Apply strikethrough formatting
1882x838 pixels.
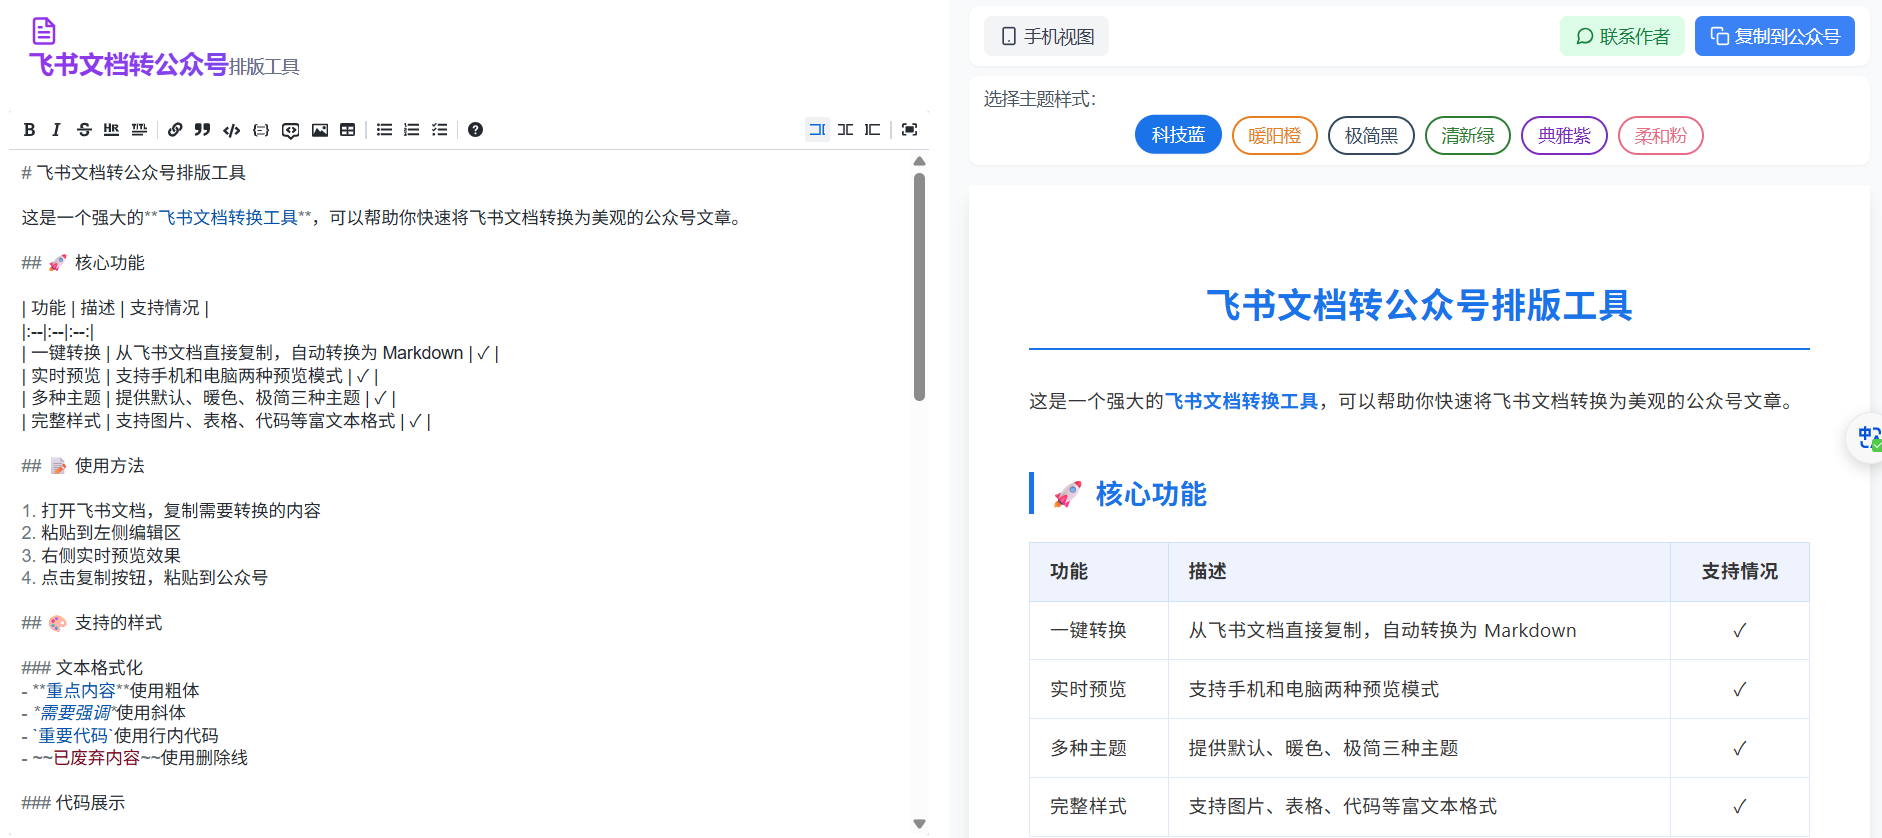(84, 130)
